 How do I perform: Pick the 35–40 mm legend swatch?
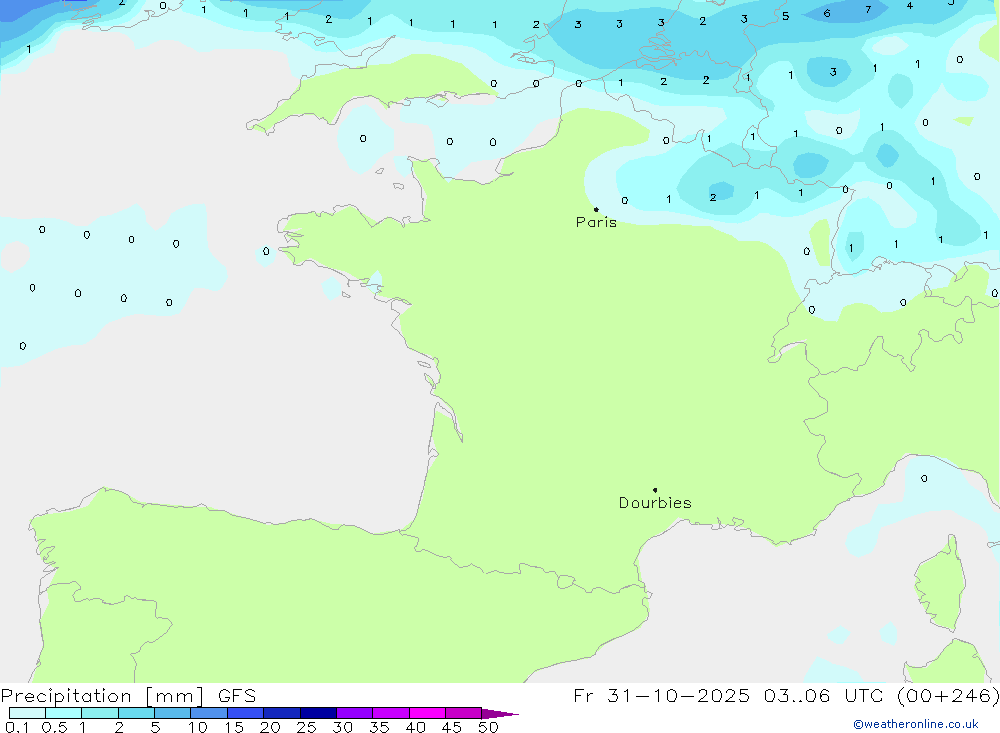[x=391, y=713]
